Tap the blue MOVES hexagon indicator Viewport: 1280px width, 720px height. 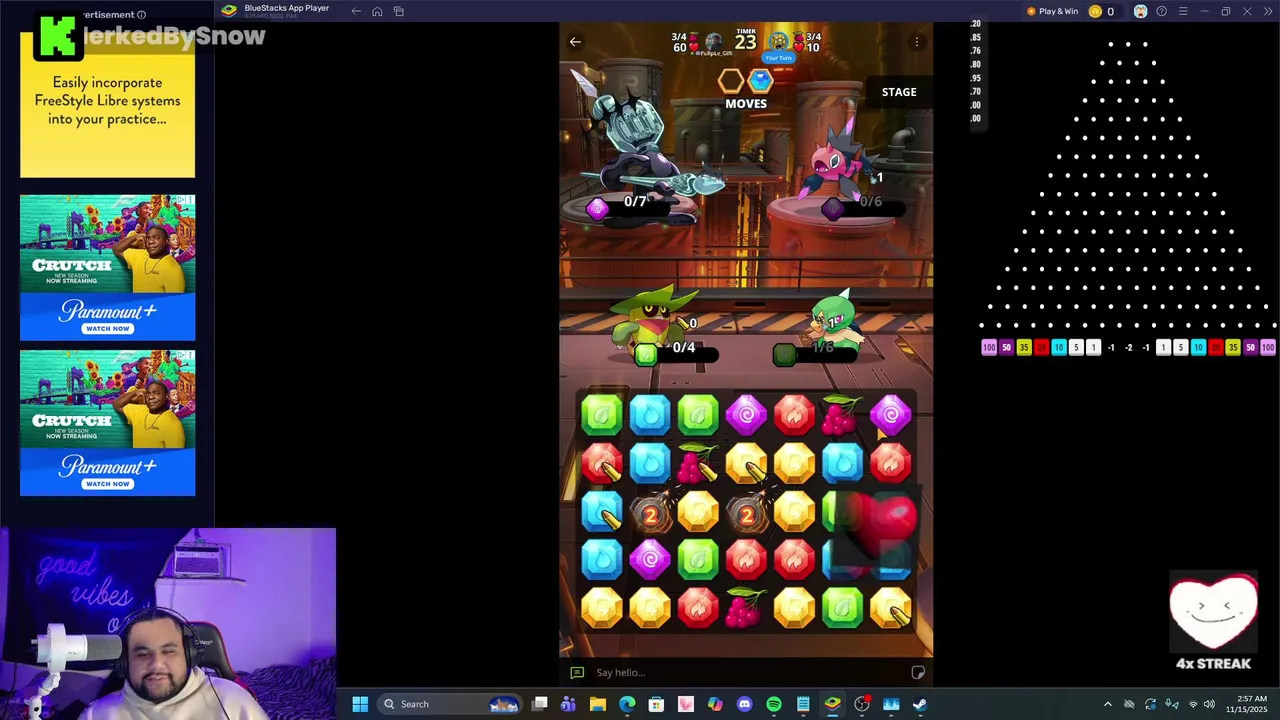click(x=761, y=81)
